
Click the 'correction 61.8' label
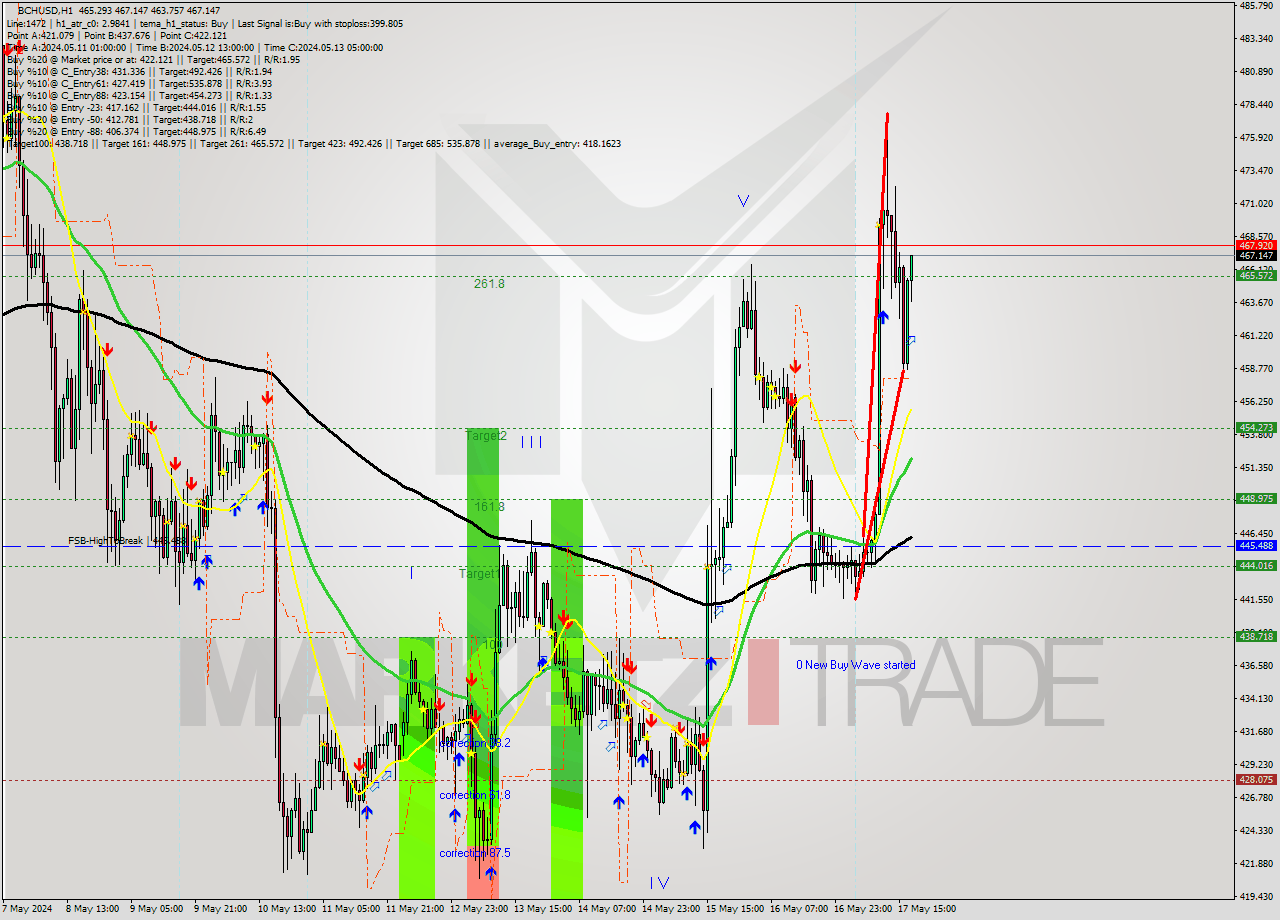tap(475, 795)
